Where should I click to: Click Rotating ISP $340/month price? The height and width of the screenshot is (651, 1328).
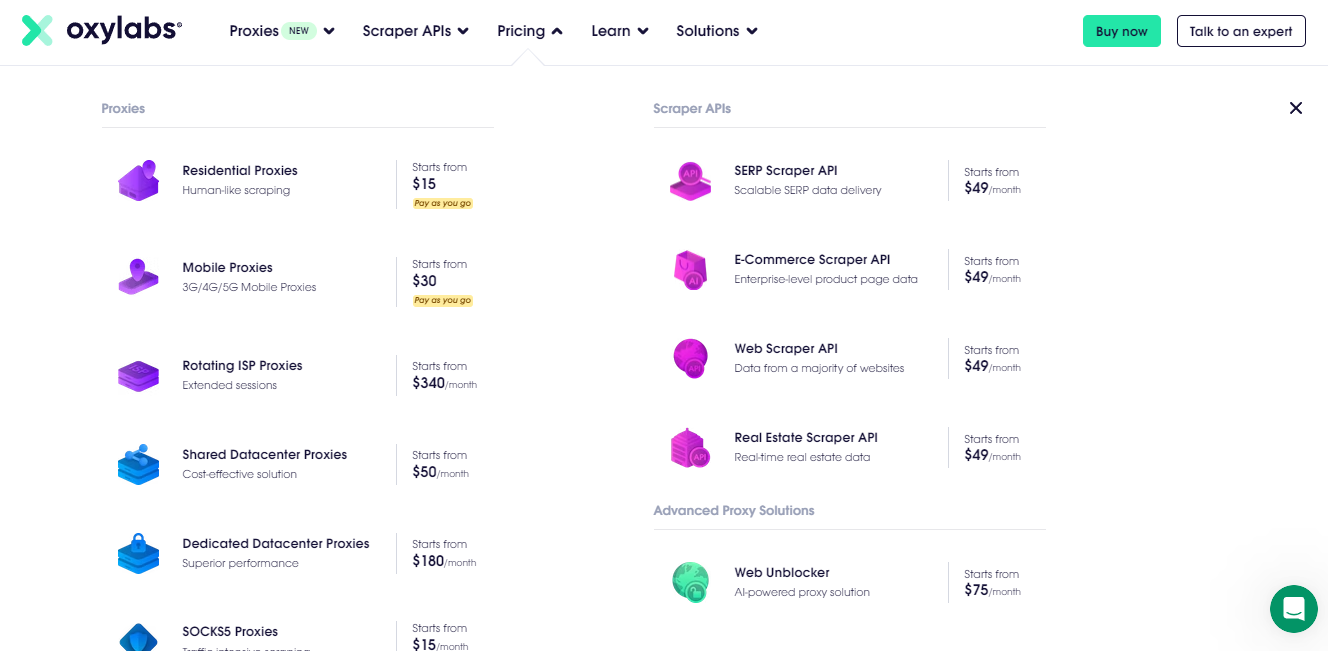(x=444, y=383)
